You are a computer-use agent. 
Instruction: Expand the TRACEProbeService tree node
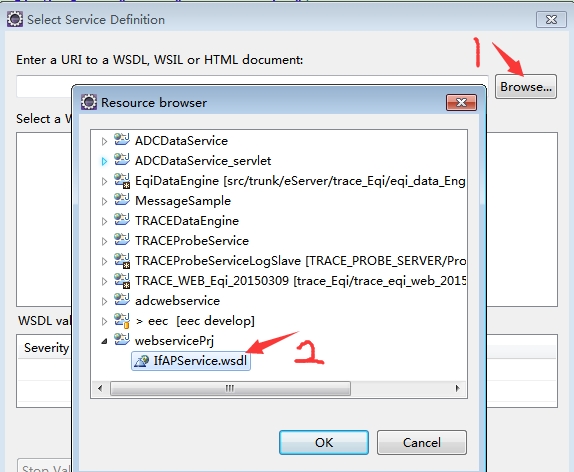104,241
